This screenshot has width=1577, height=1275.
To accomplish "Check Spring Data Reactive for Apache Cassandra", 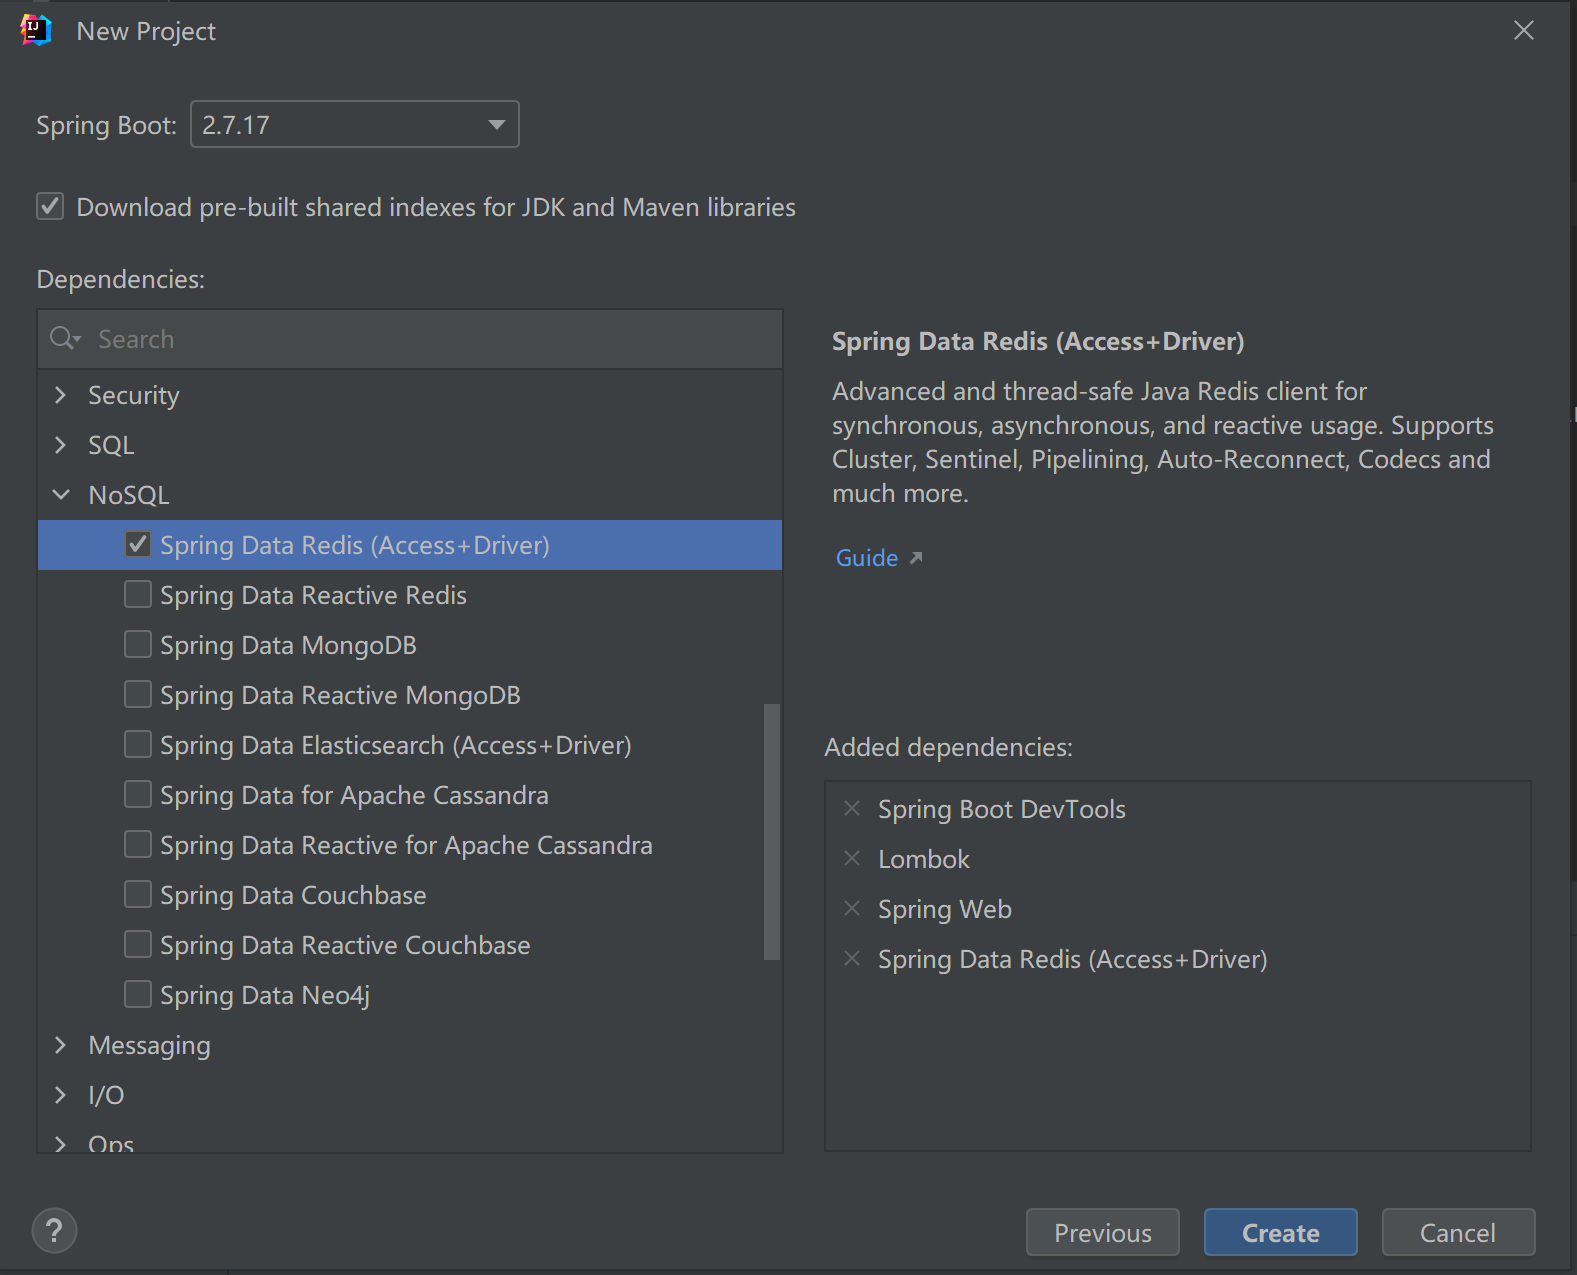I will point(138,844).
